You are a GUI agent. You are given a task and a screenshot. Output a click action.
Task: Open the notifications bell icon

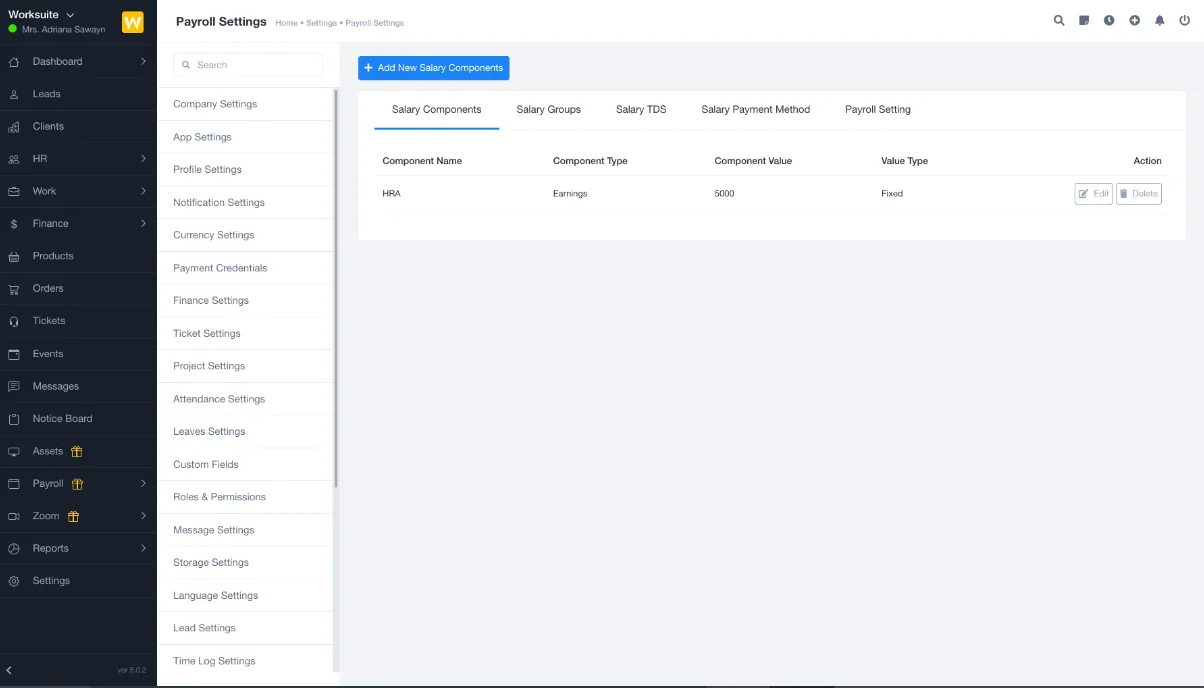[x=1160, y=21]
